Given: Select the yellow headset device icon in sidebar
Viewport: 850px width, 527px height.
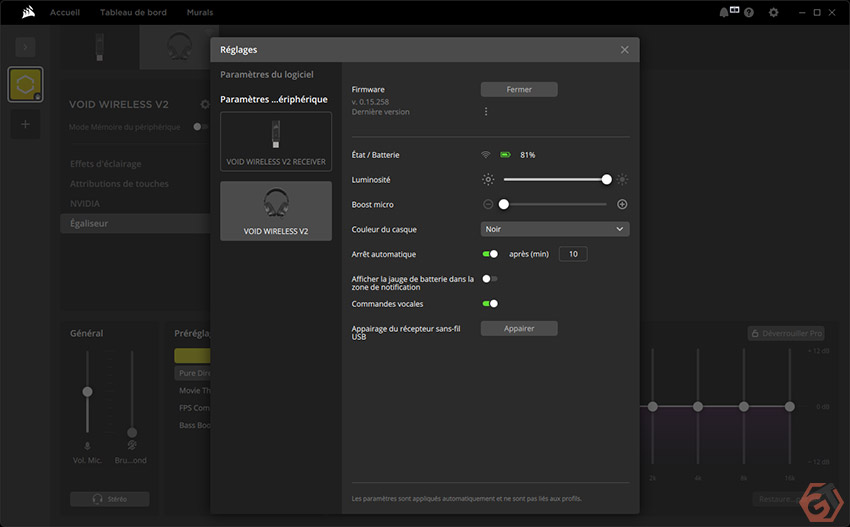Looking at the screenshot, I should [25, 85].
